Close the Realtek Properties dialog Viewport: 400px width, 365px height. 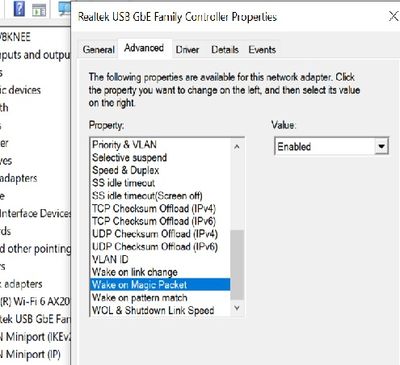393,16
